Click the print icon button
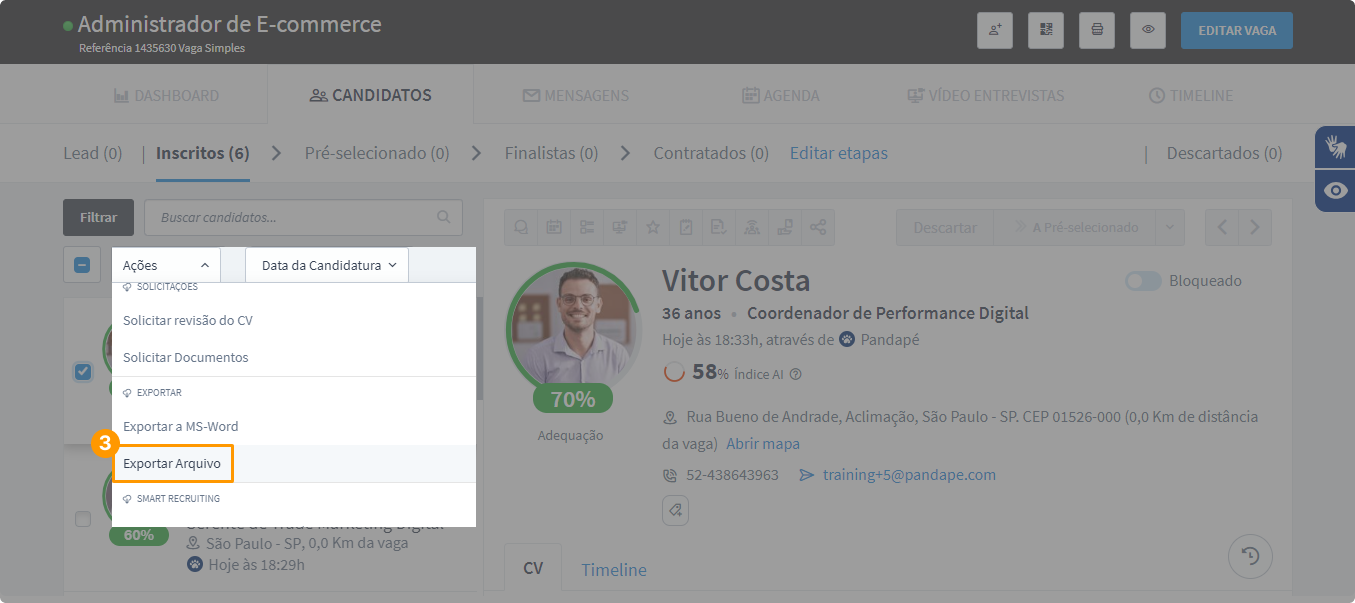 click(1097, 30)
